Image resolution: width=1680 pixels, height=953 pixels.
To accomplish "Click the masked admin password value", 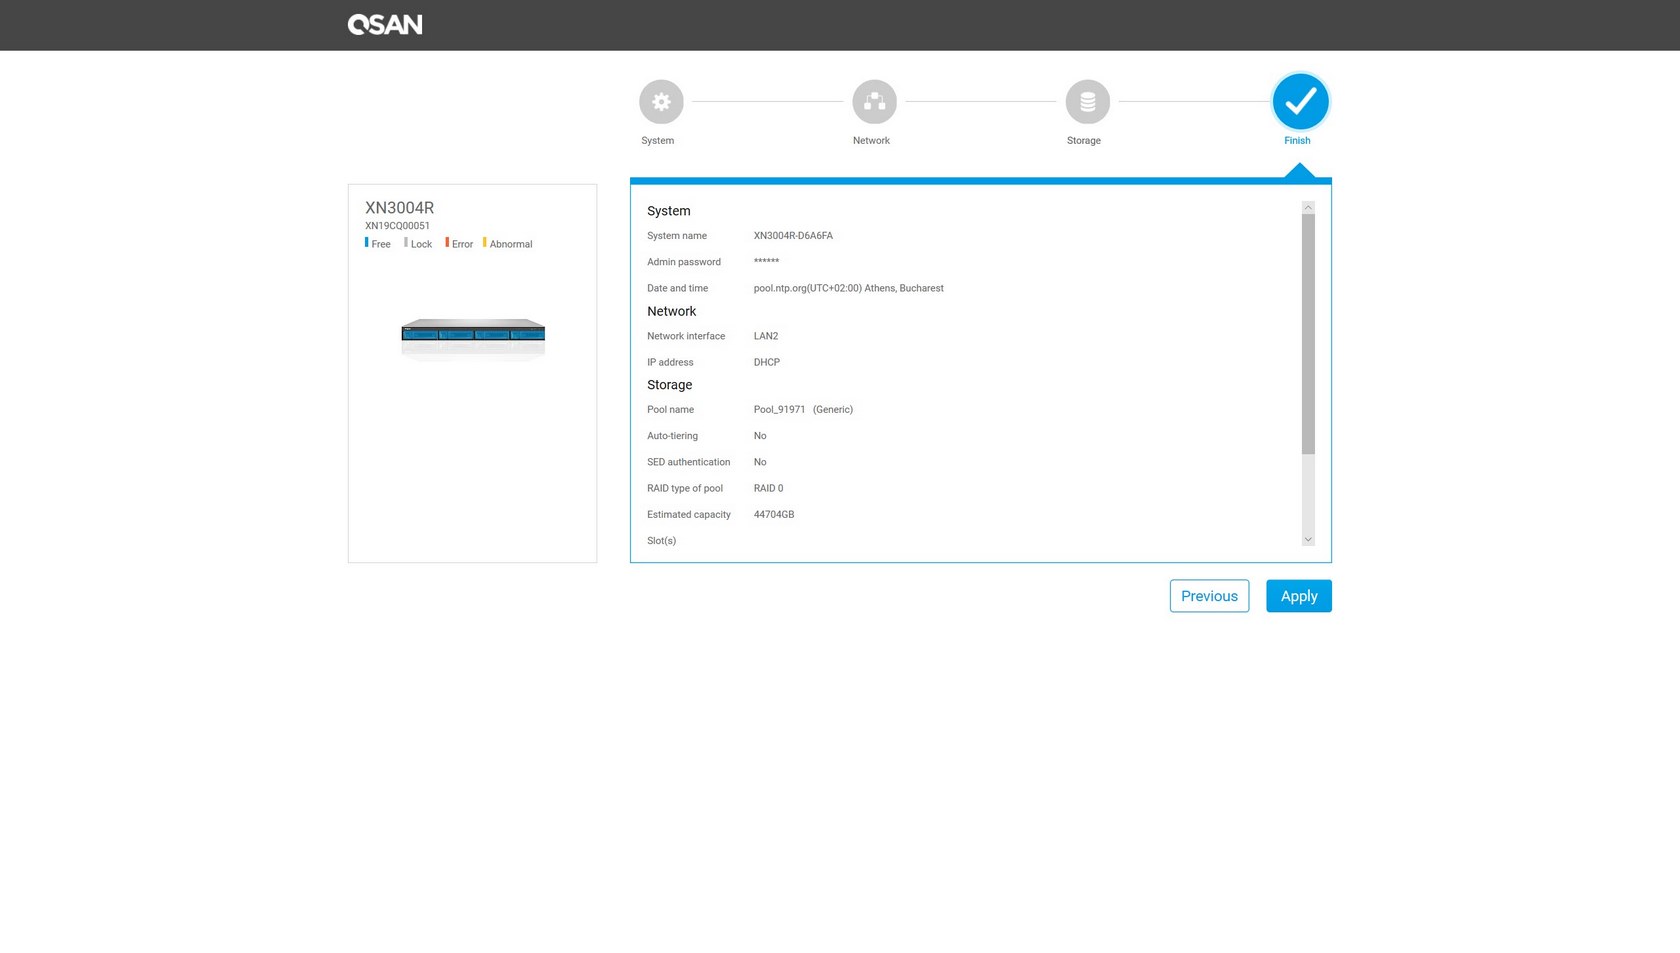I will click(766, 262).
